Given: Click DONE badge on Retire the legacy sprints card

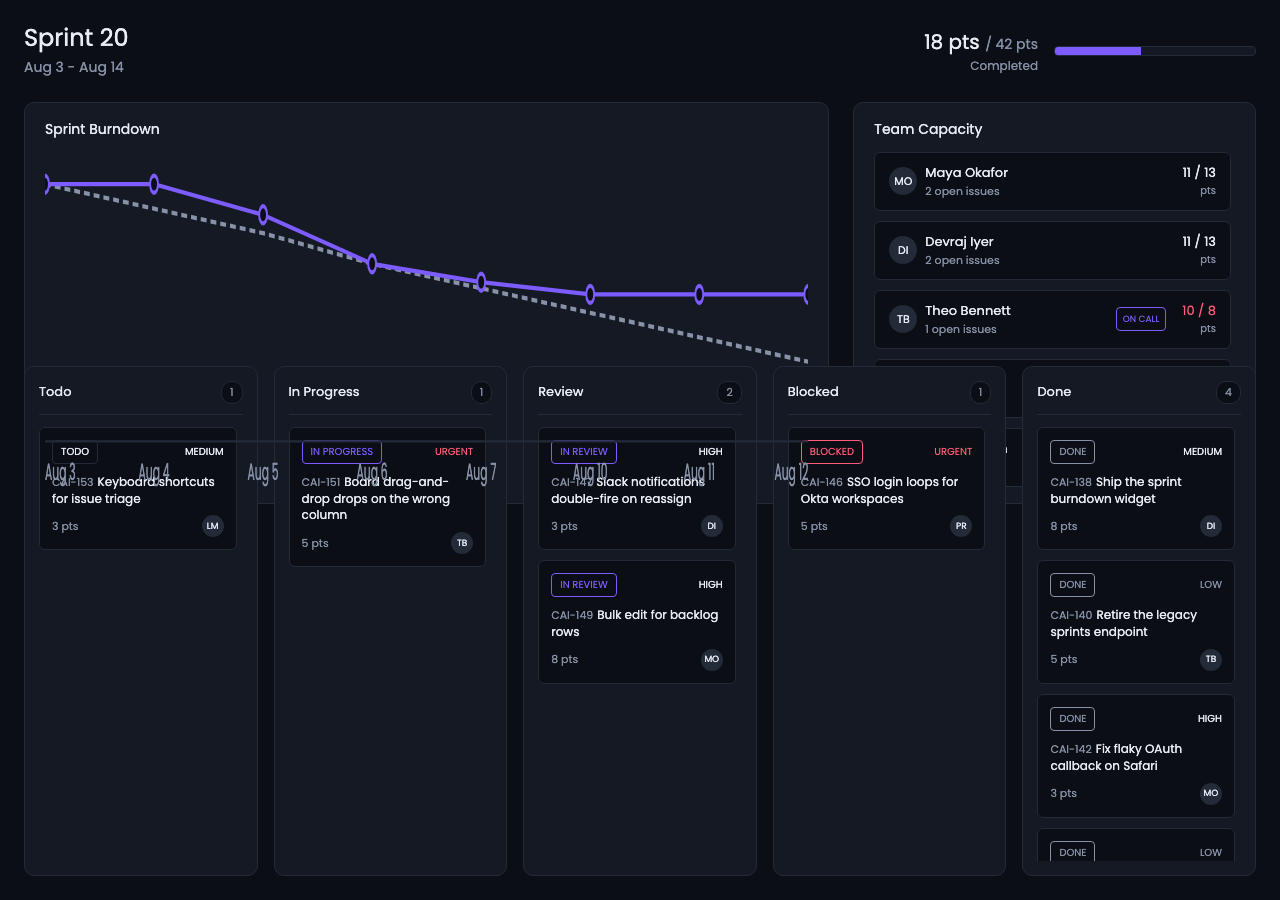Looking at the screenshot, I should tap(1073, 585).
